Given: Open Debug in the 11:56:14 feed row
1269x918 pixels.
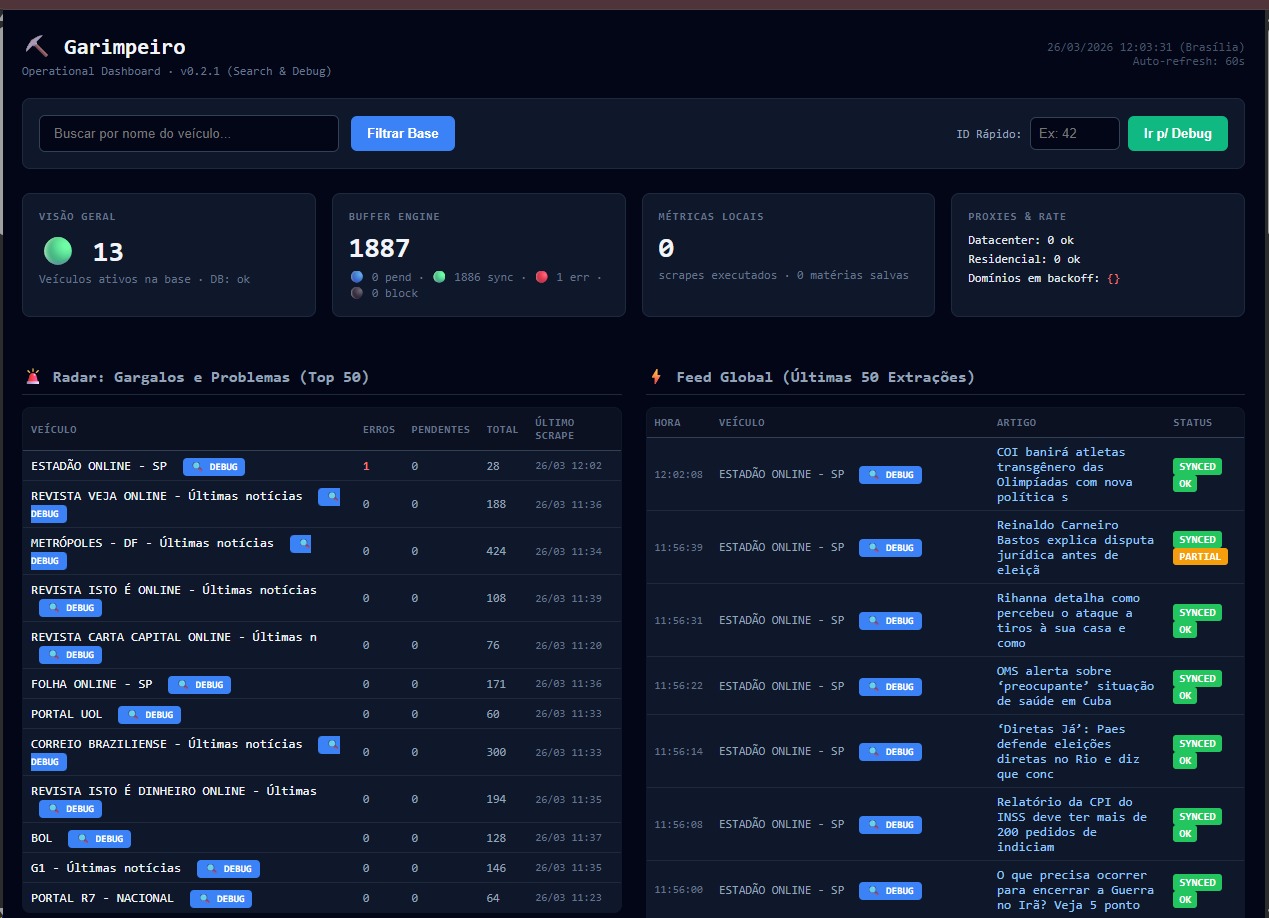Looking at the screenshot, I should pos(890,752).
